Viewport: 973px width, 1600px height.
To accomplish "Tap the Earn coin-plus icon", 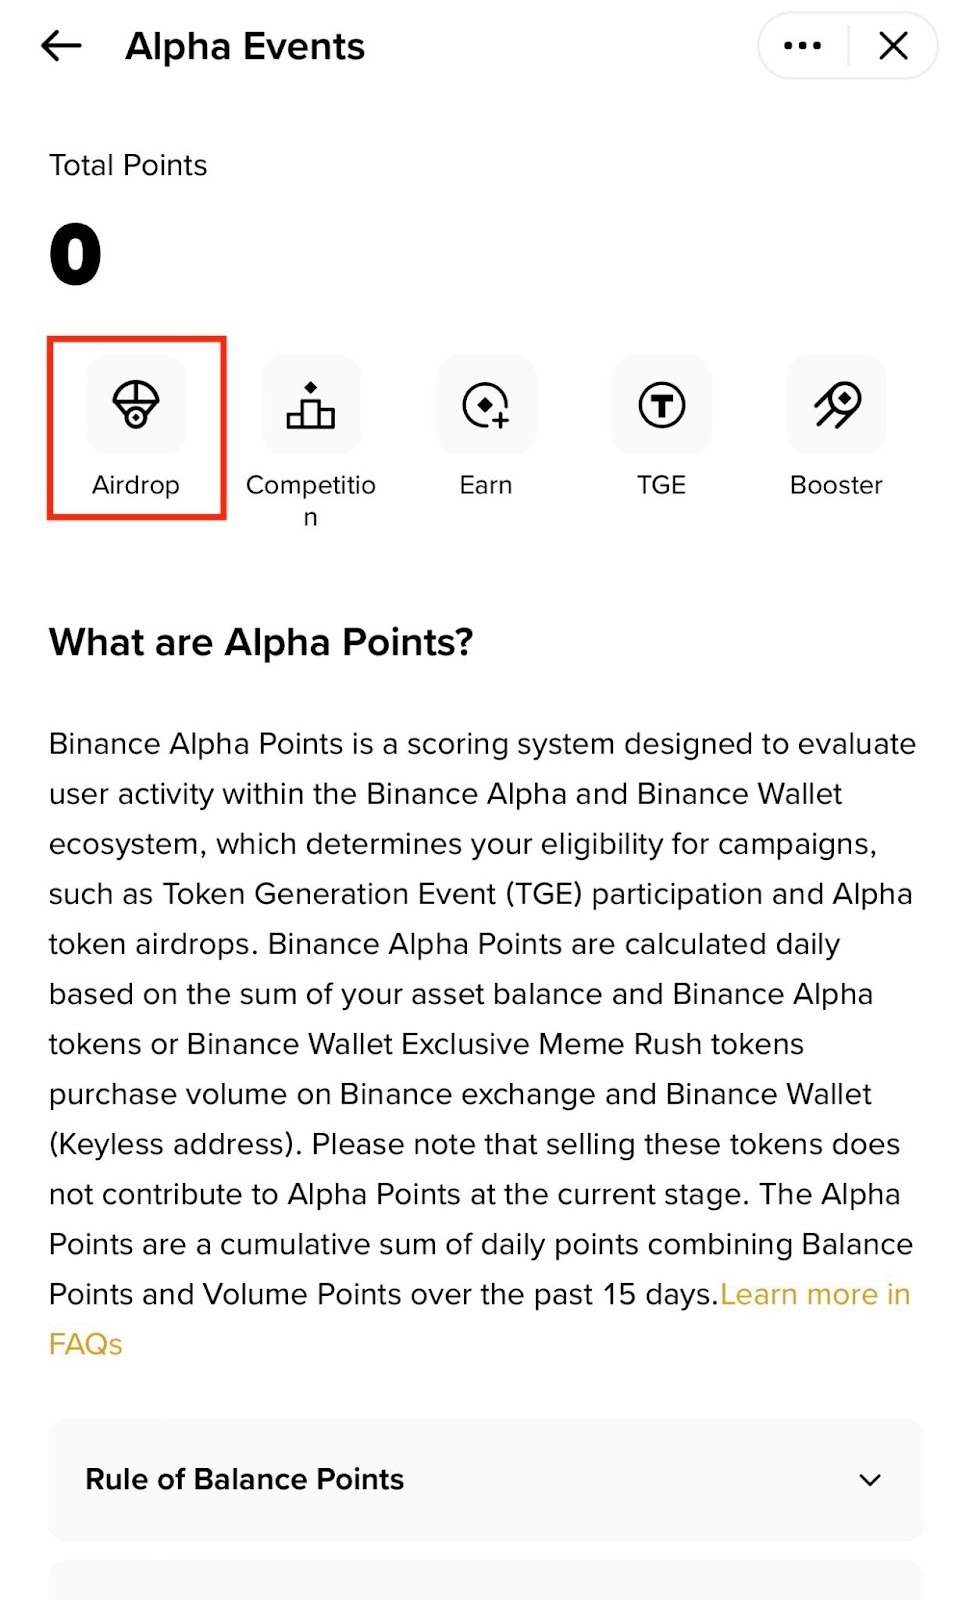I will (x=486, y=405).
